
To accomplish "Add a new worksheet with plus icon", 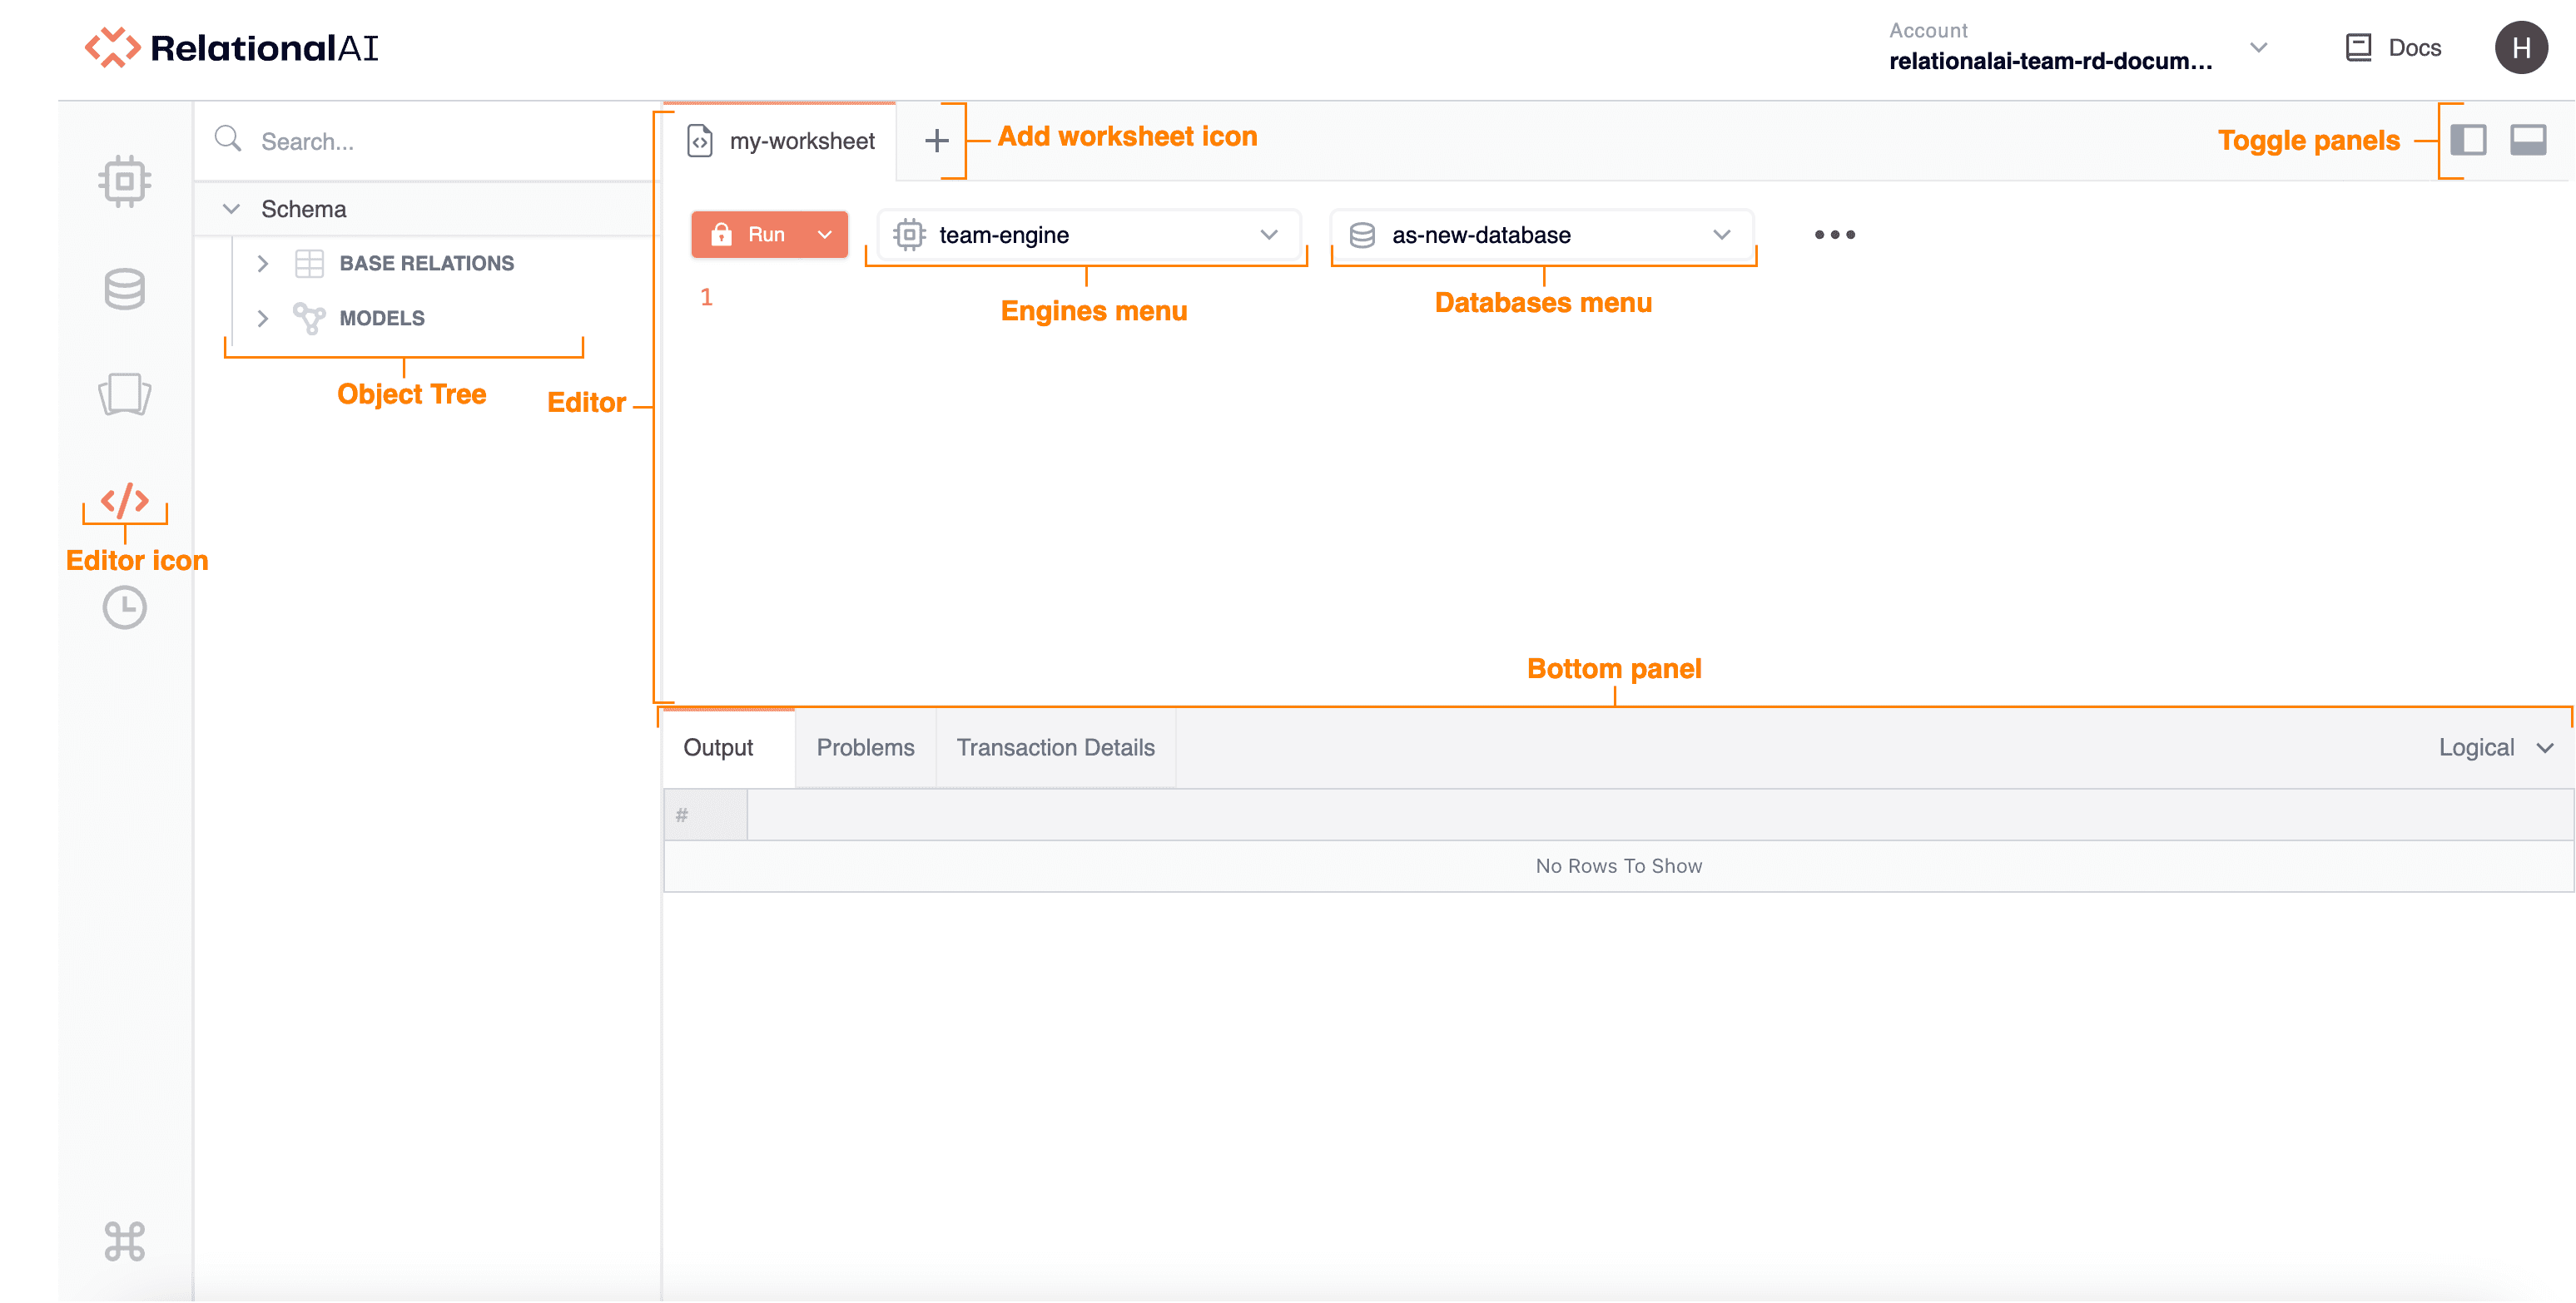I will click(x=936, y=141).
